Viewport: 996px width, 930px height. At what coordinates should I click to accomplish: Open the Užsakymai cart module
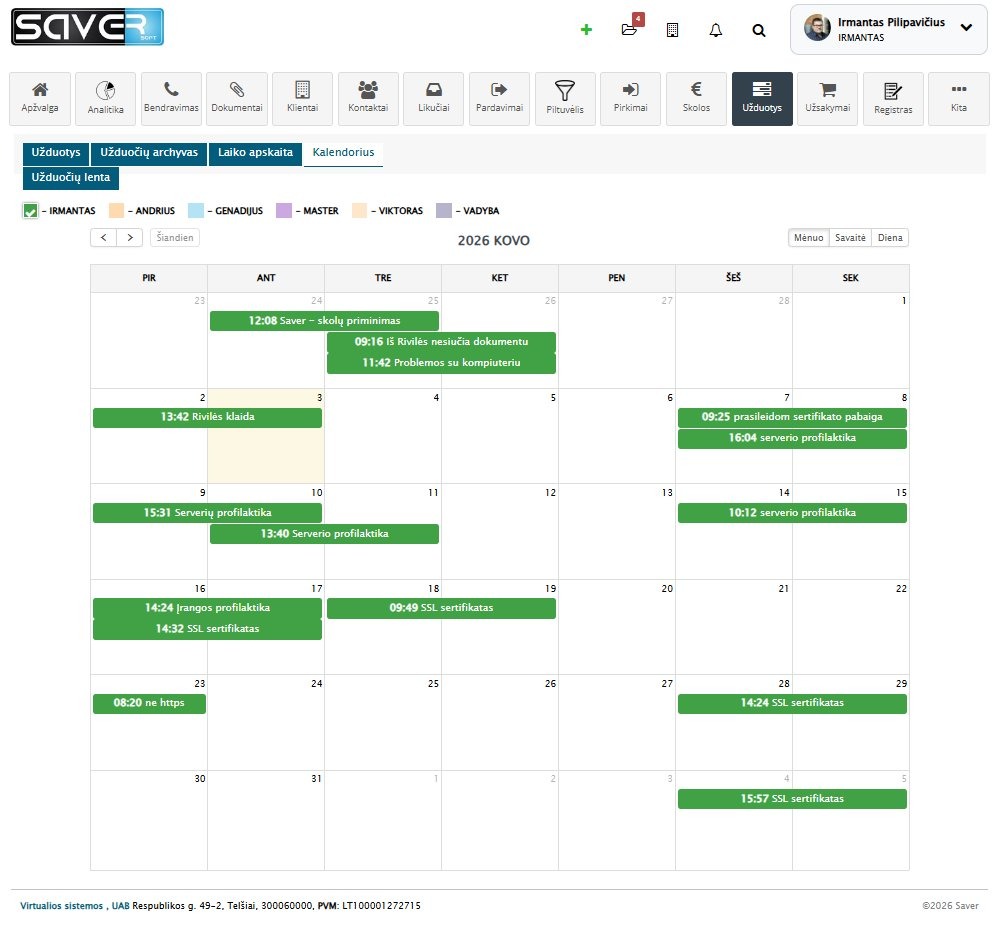[827, 98]
